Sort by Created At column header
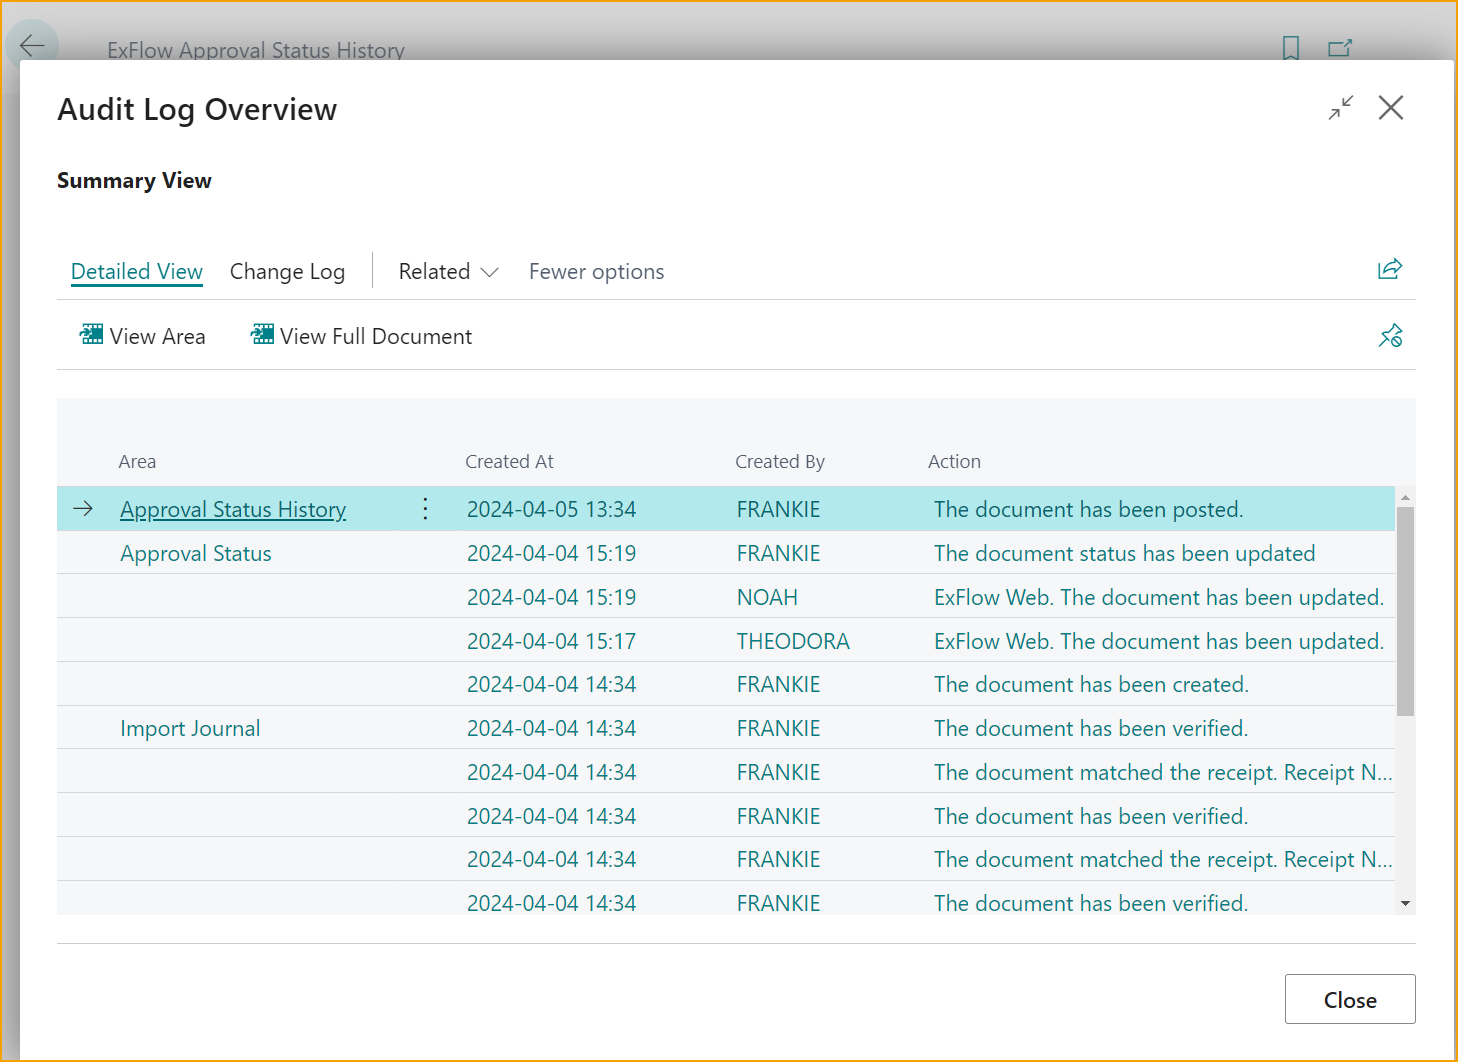 click(x=509, y=462)
